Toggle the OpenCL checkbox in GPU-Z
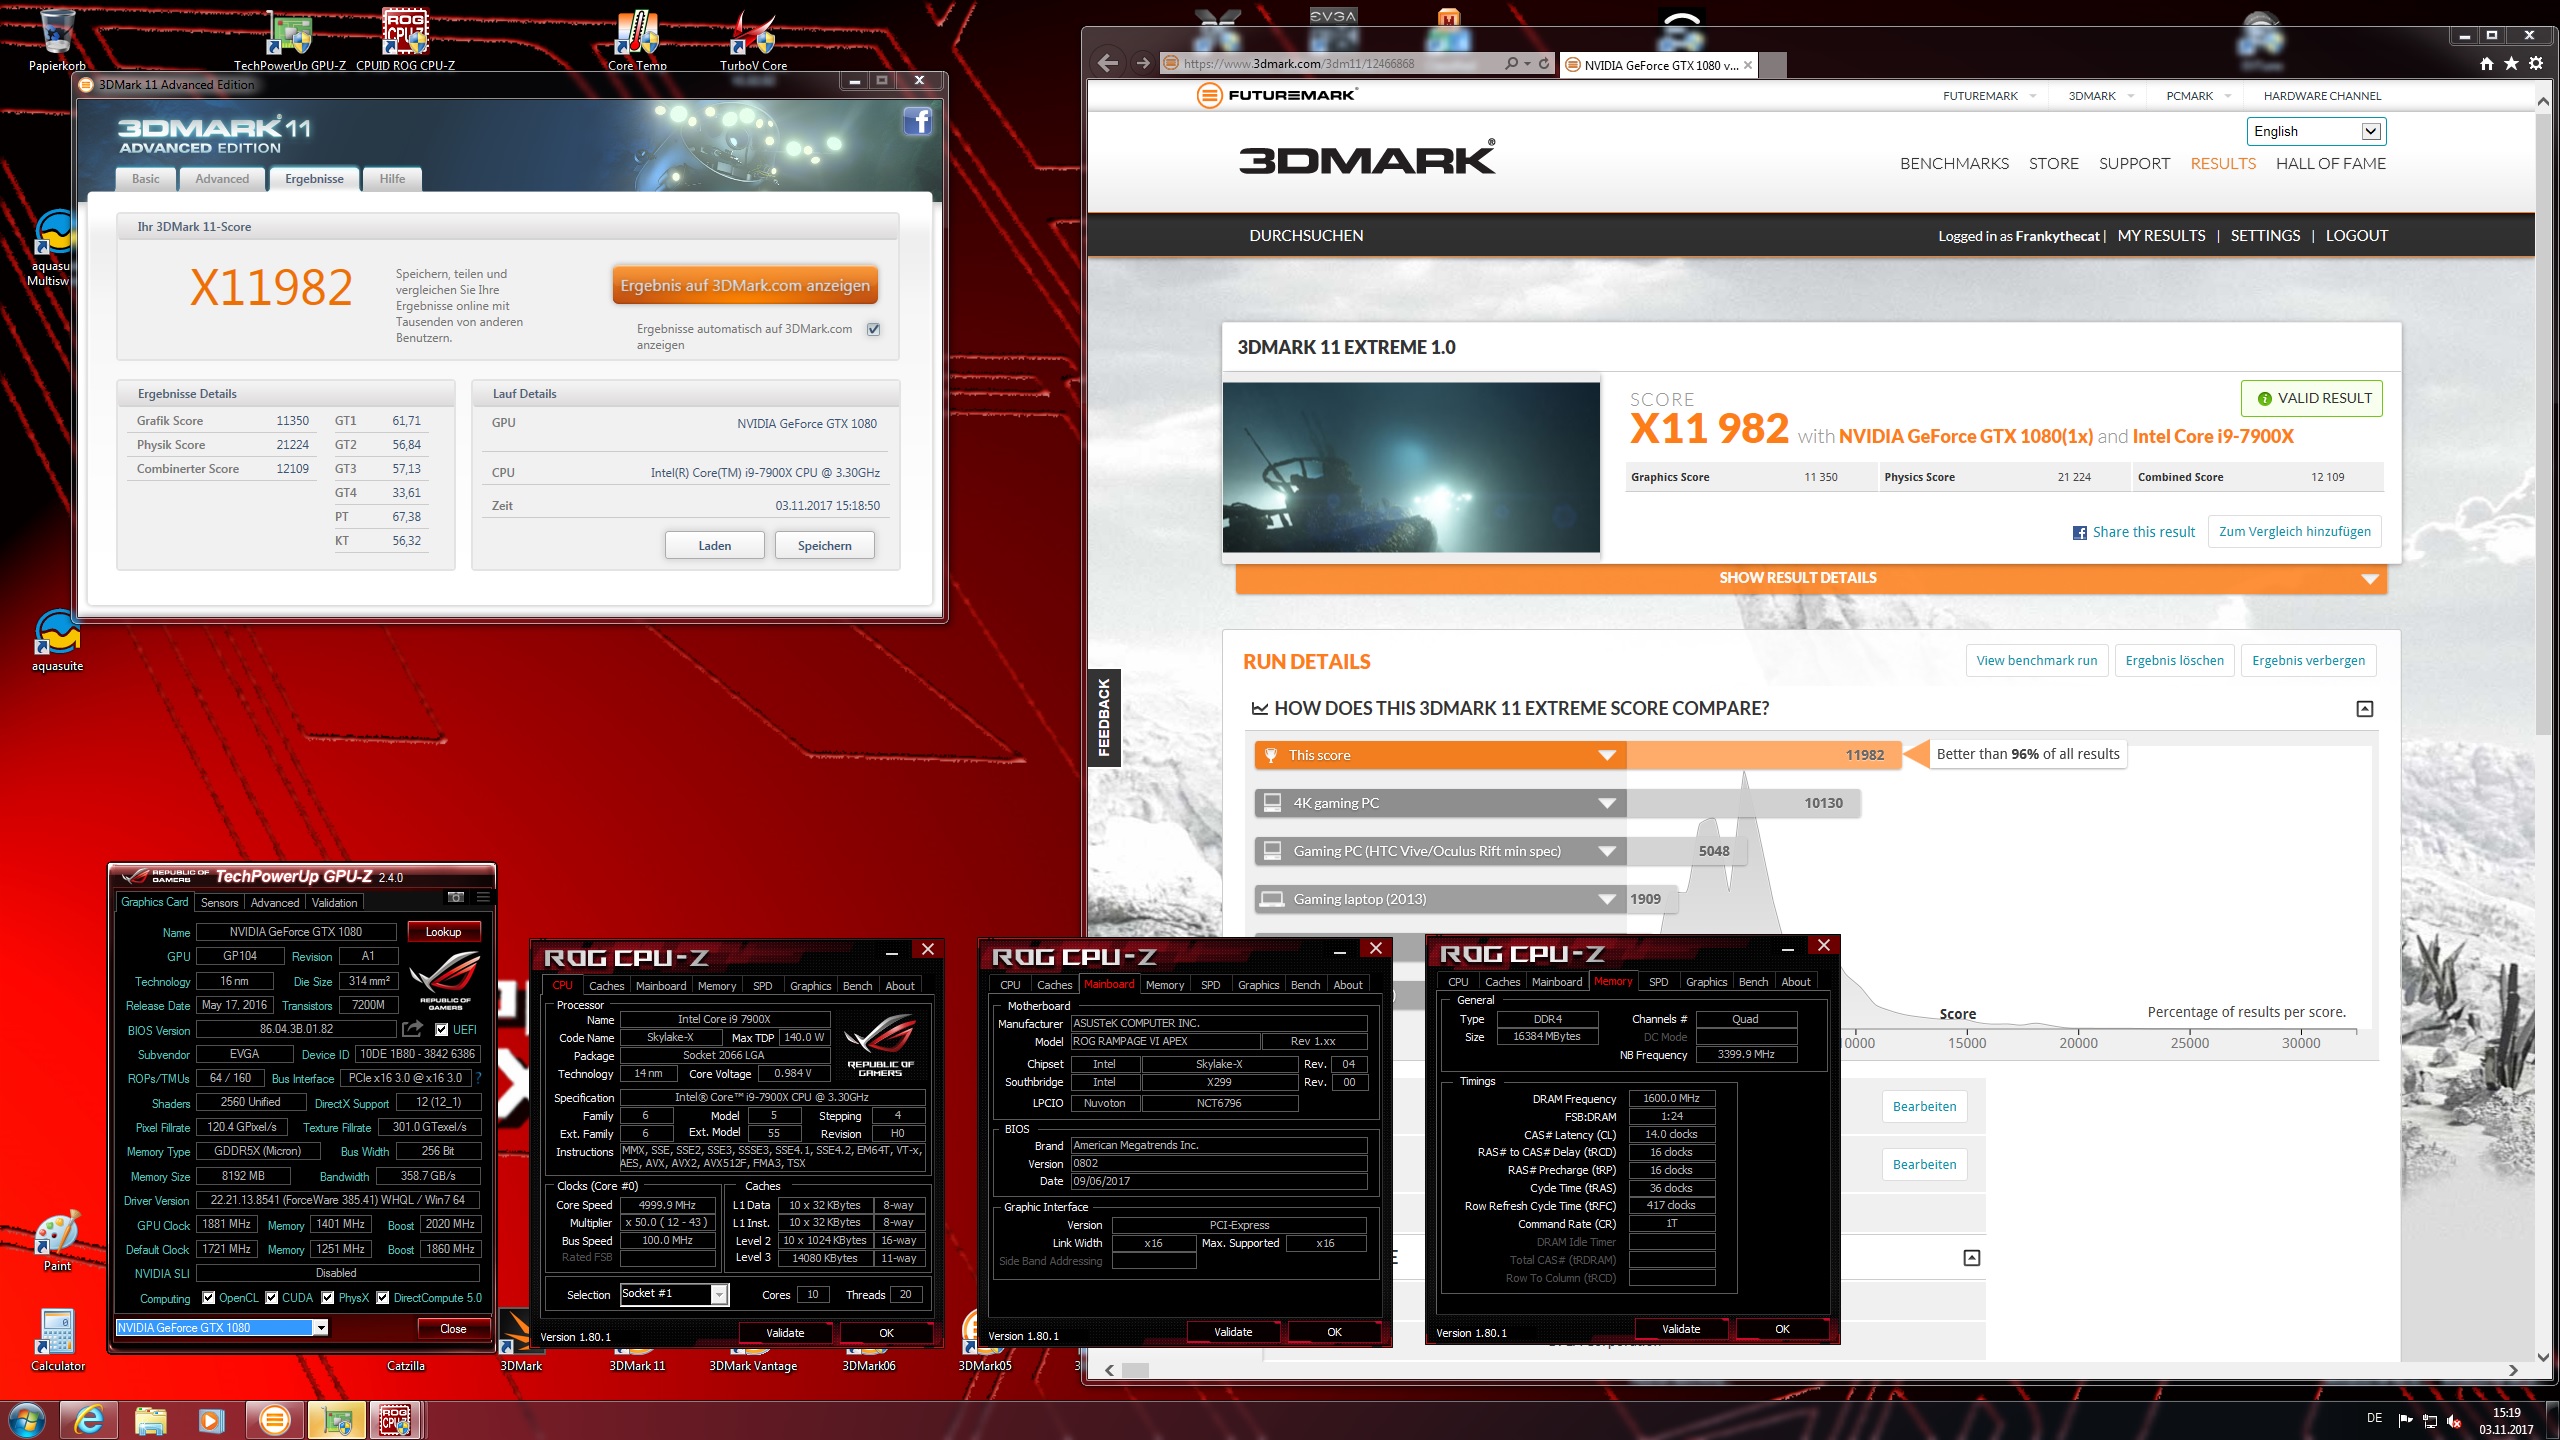The width and height of the screenshot is (2560, 1440). click(208, 1298)
